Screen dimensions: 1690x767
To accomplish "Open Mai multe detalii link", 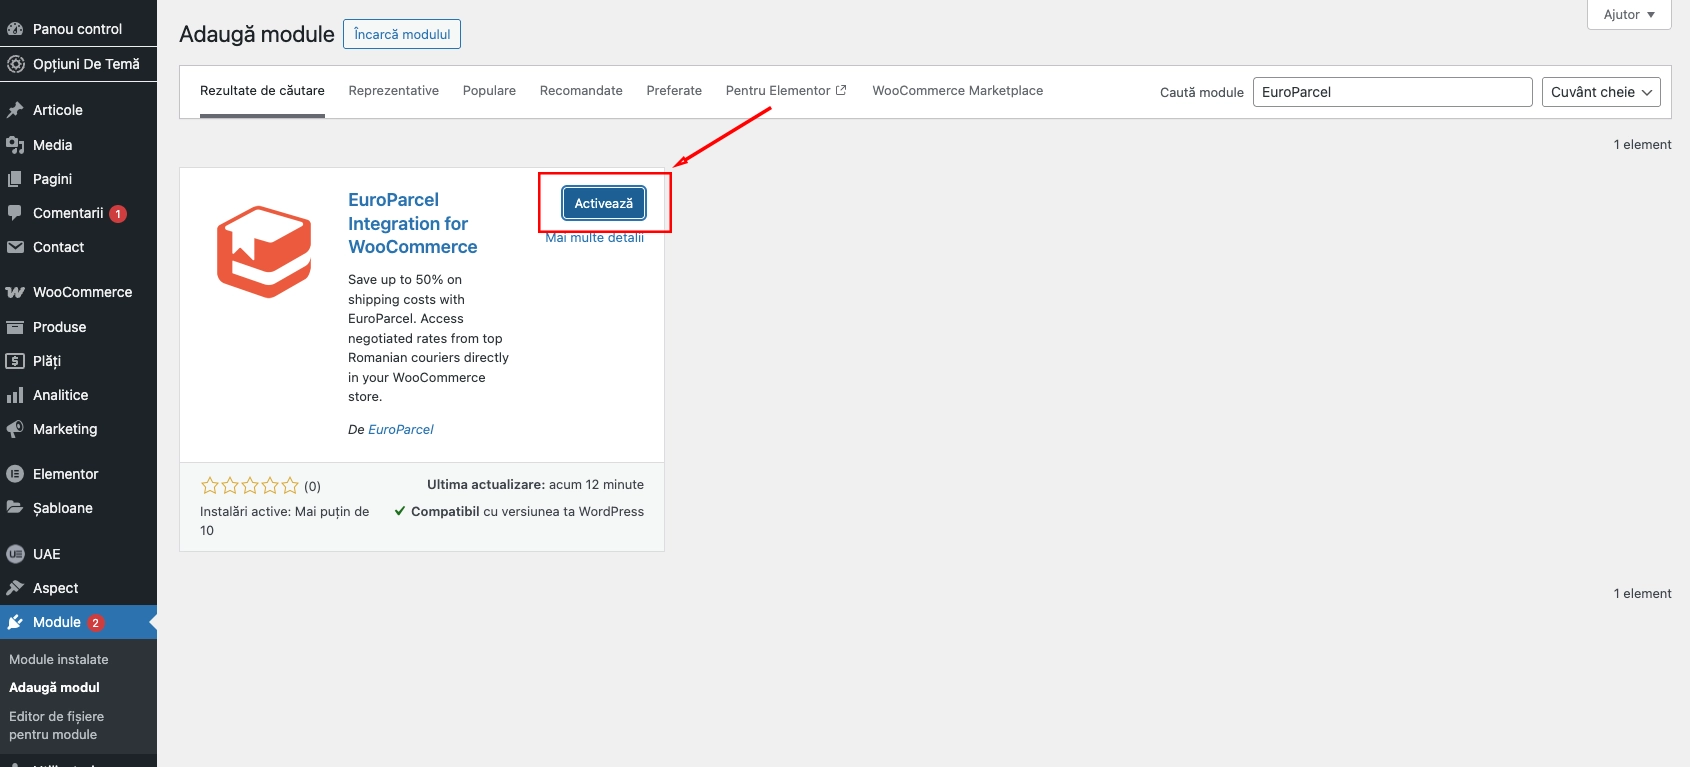I will coord(594,238).
